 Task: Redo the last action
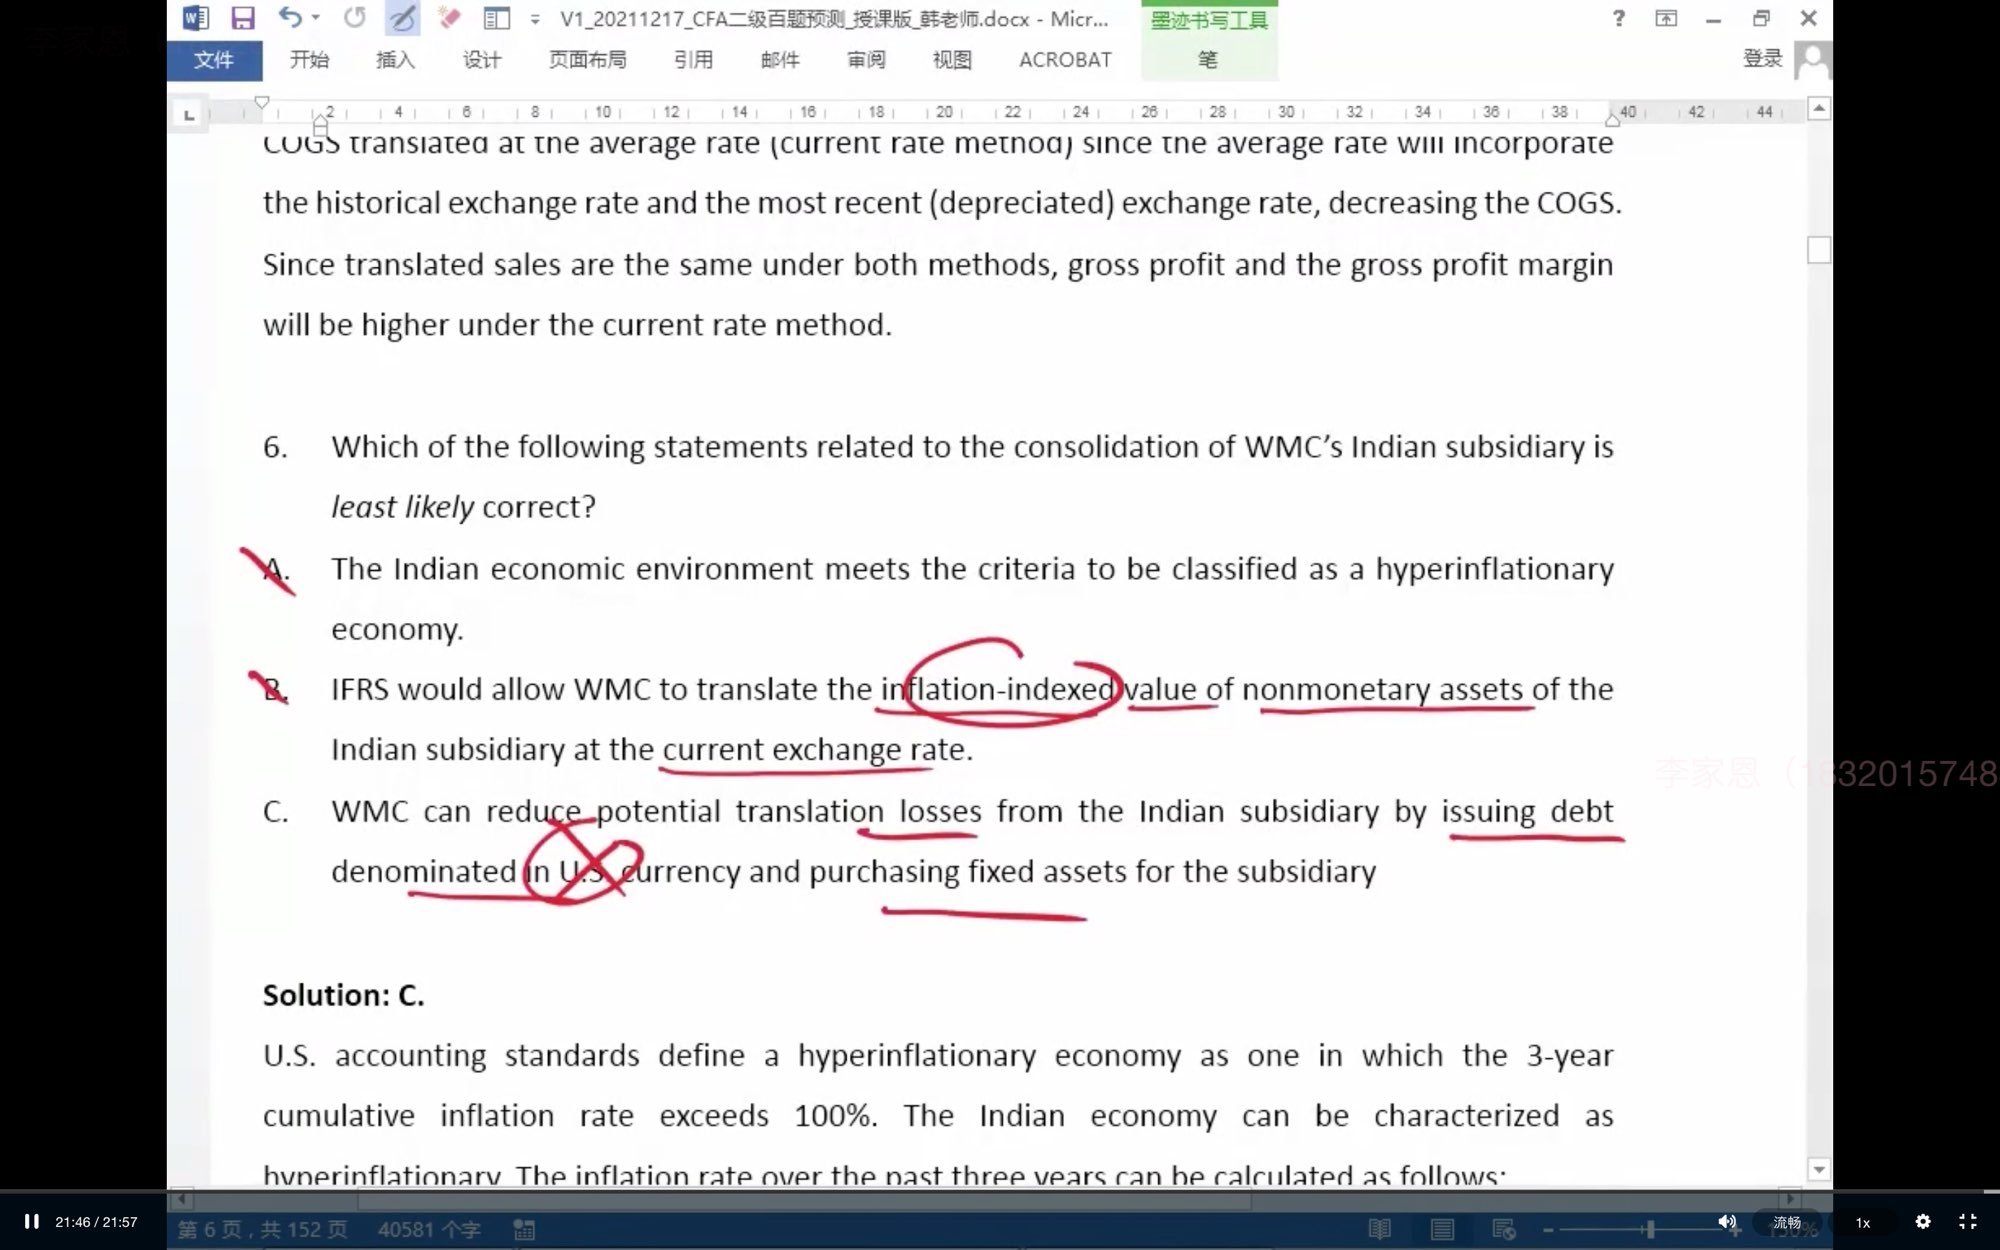[354, 18]
